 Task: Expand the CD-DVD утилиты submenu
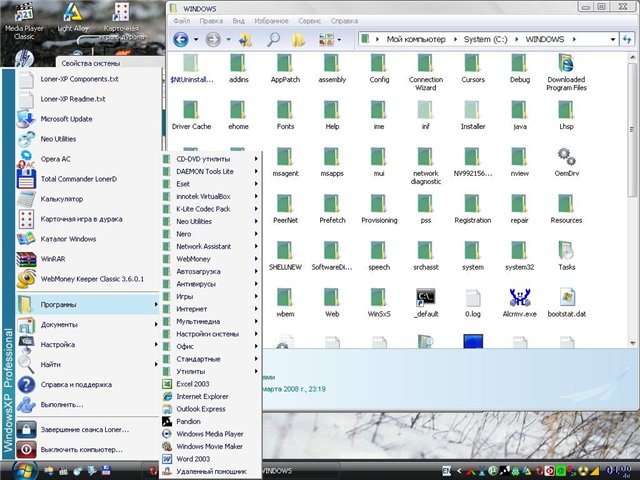point(211,159)
